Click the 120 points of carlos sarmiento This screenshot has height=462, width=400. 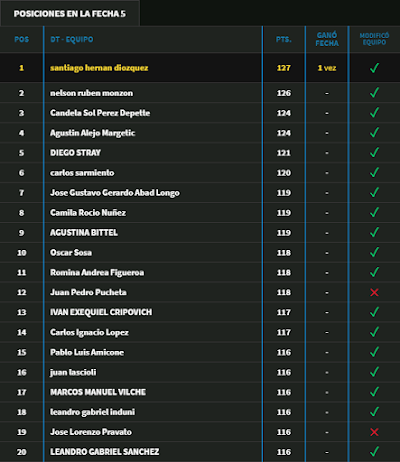284,173
